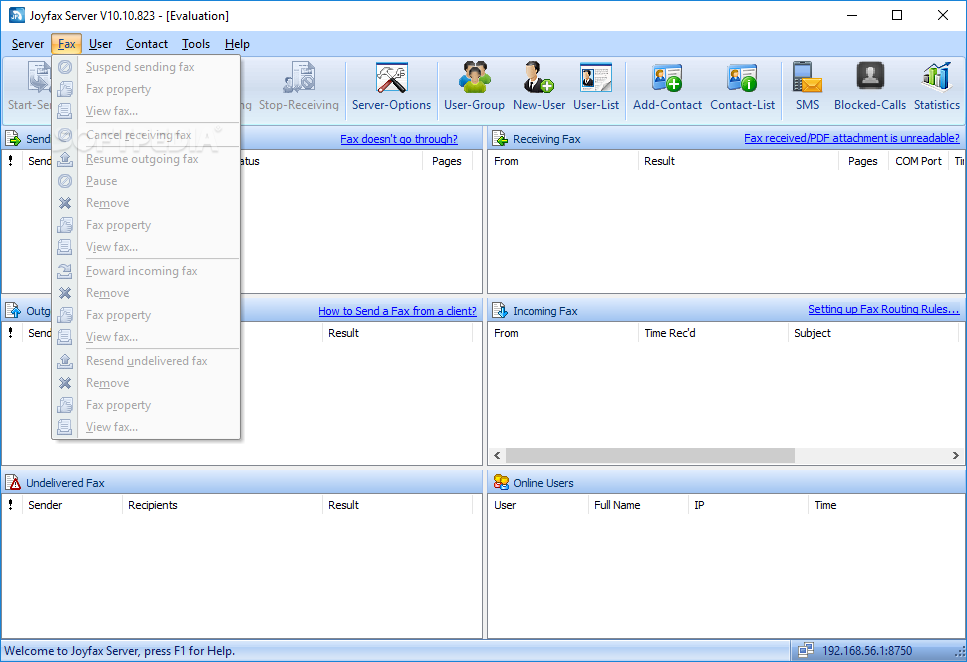Open the User menu
Image resolution: width=967 pixels, height=662 pixels.
click(x=101, y=44)
